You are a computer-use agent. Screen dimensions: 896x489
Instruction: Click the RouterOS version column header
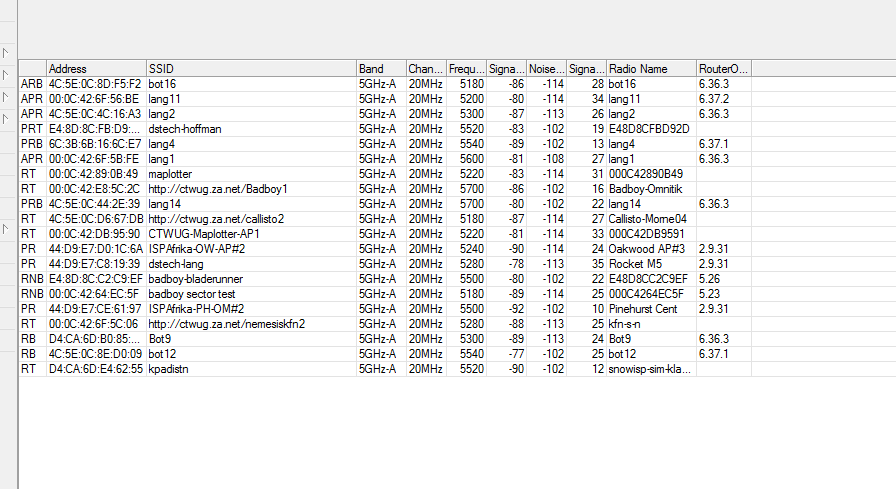pos(722,68)
